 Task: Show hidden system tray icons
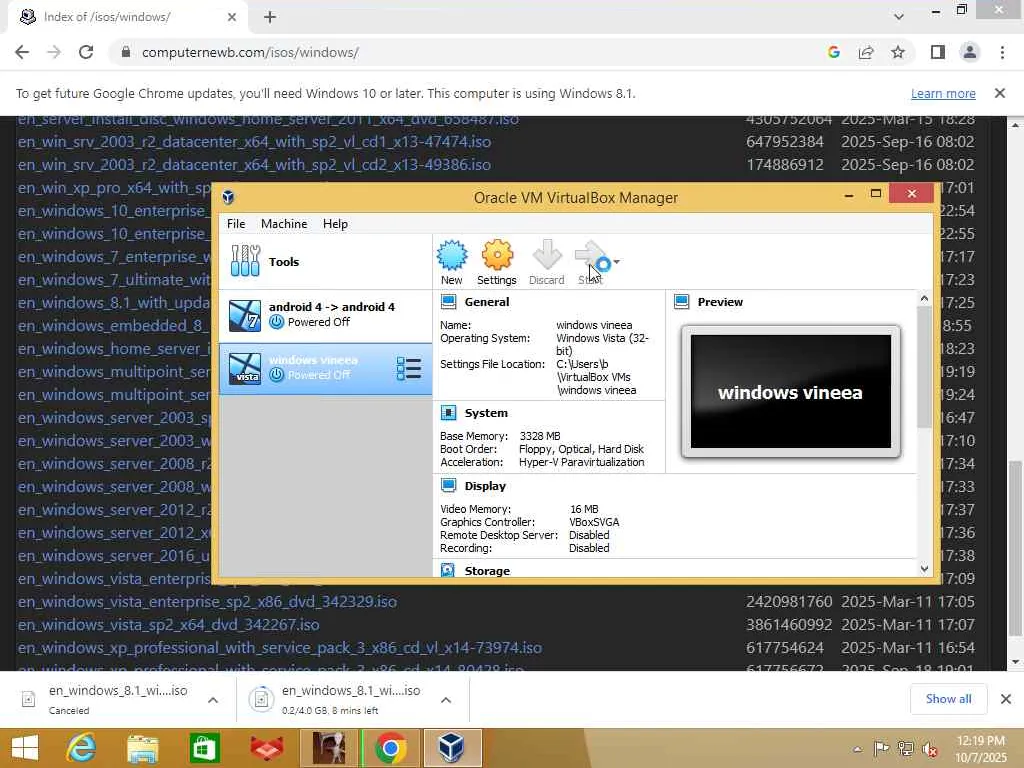point(857,750)
